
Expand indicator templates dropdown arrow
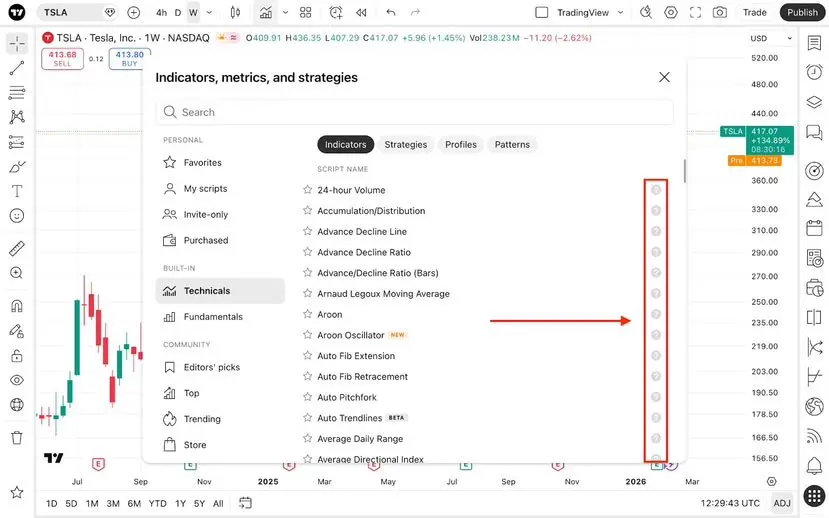click(x=285, y=13)
